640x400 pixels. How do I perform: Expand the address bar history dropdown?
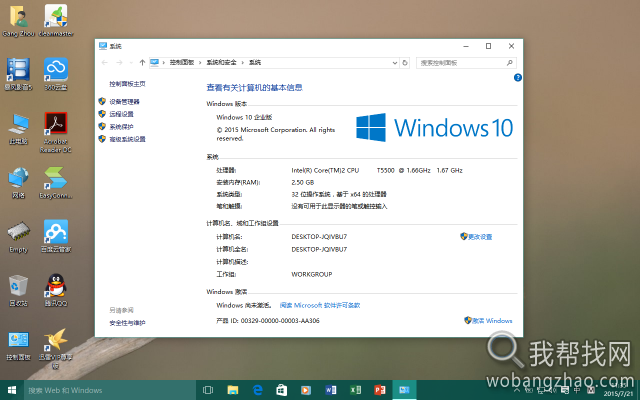395,63
